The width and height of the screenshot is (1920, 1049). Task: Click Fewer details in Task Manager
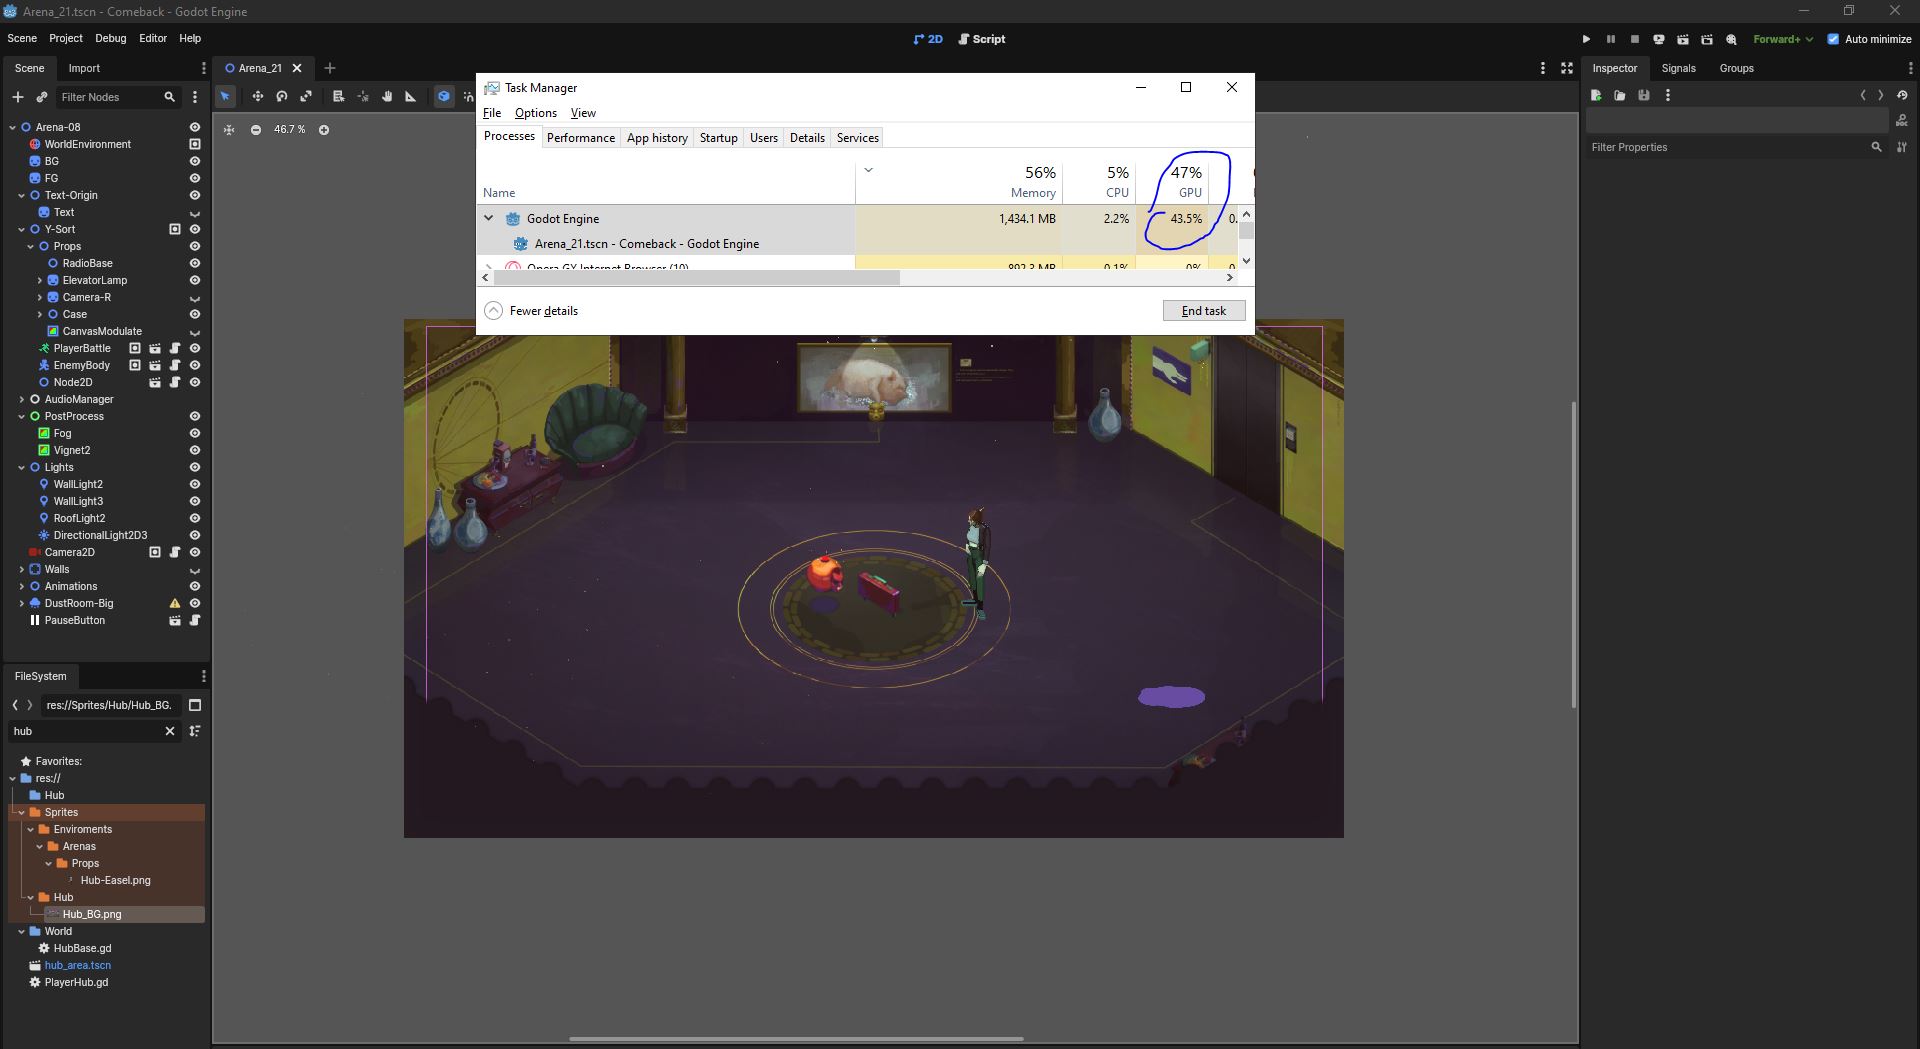(532, 311)
